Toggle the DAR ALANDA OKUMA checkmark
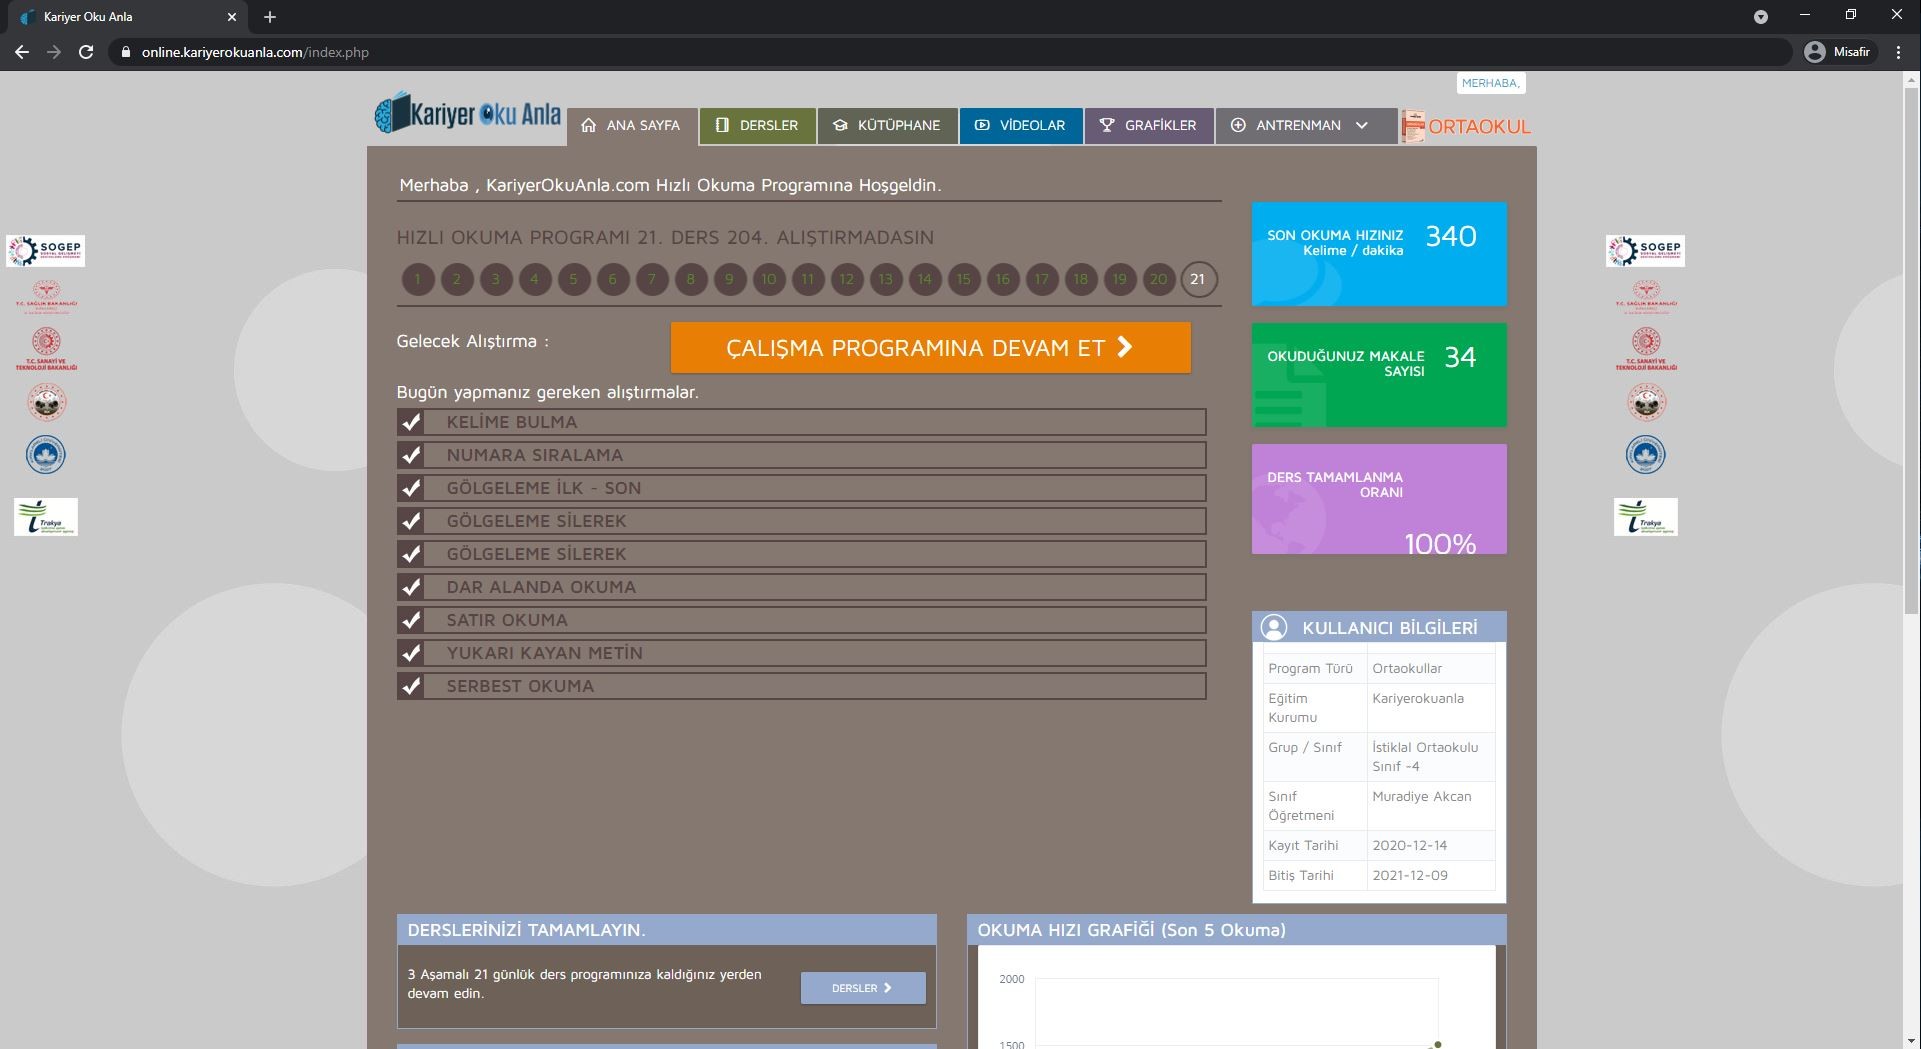The width and height of the screenshot is (1921, 1049). tap(410, 587)
